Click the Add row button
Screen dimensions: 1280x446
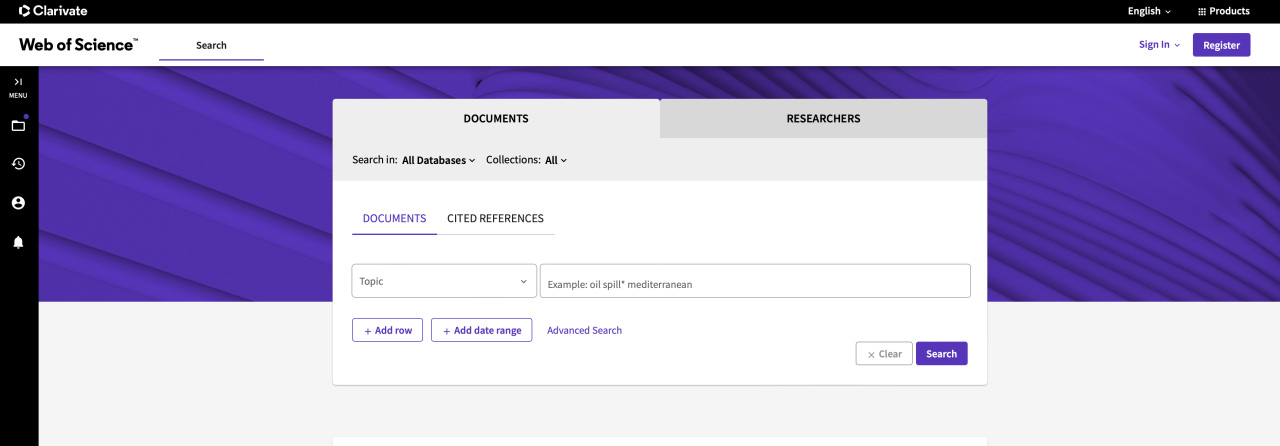click(387, 330)
